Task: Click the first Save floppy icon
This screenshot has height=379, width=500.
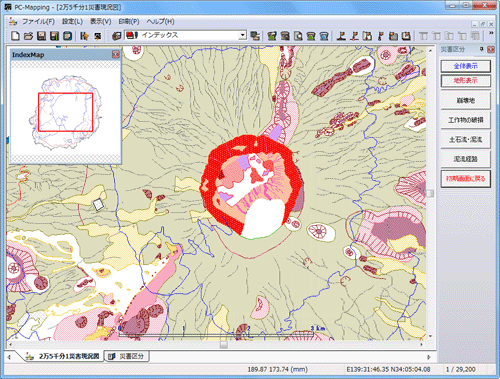Action: click(x=41, y=36)
